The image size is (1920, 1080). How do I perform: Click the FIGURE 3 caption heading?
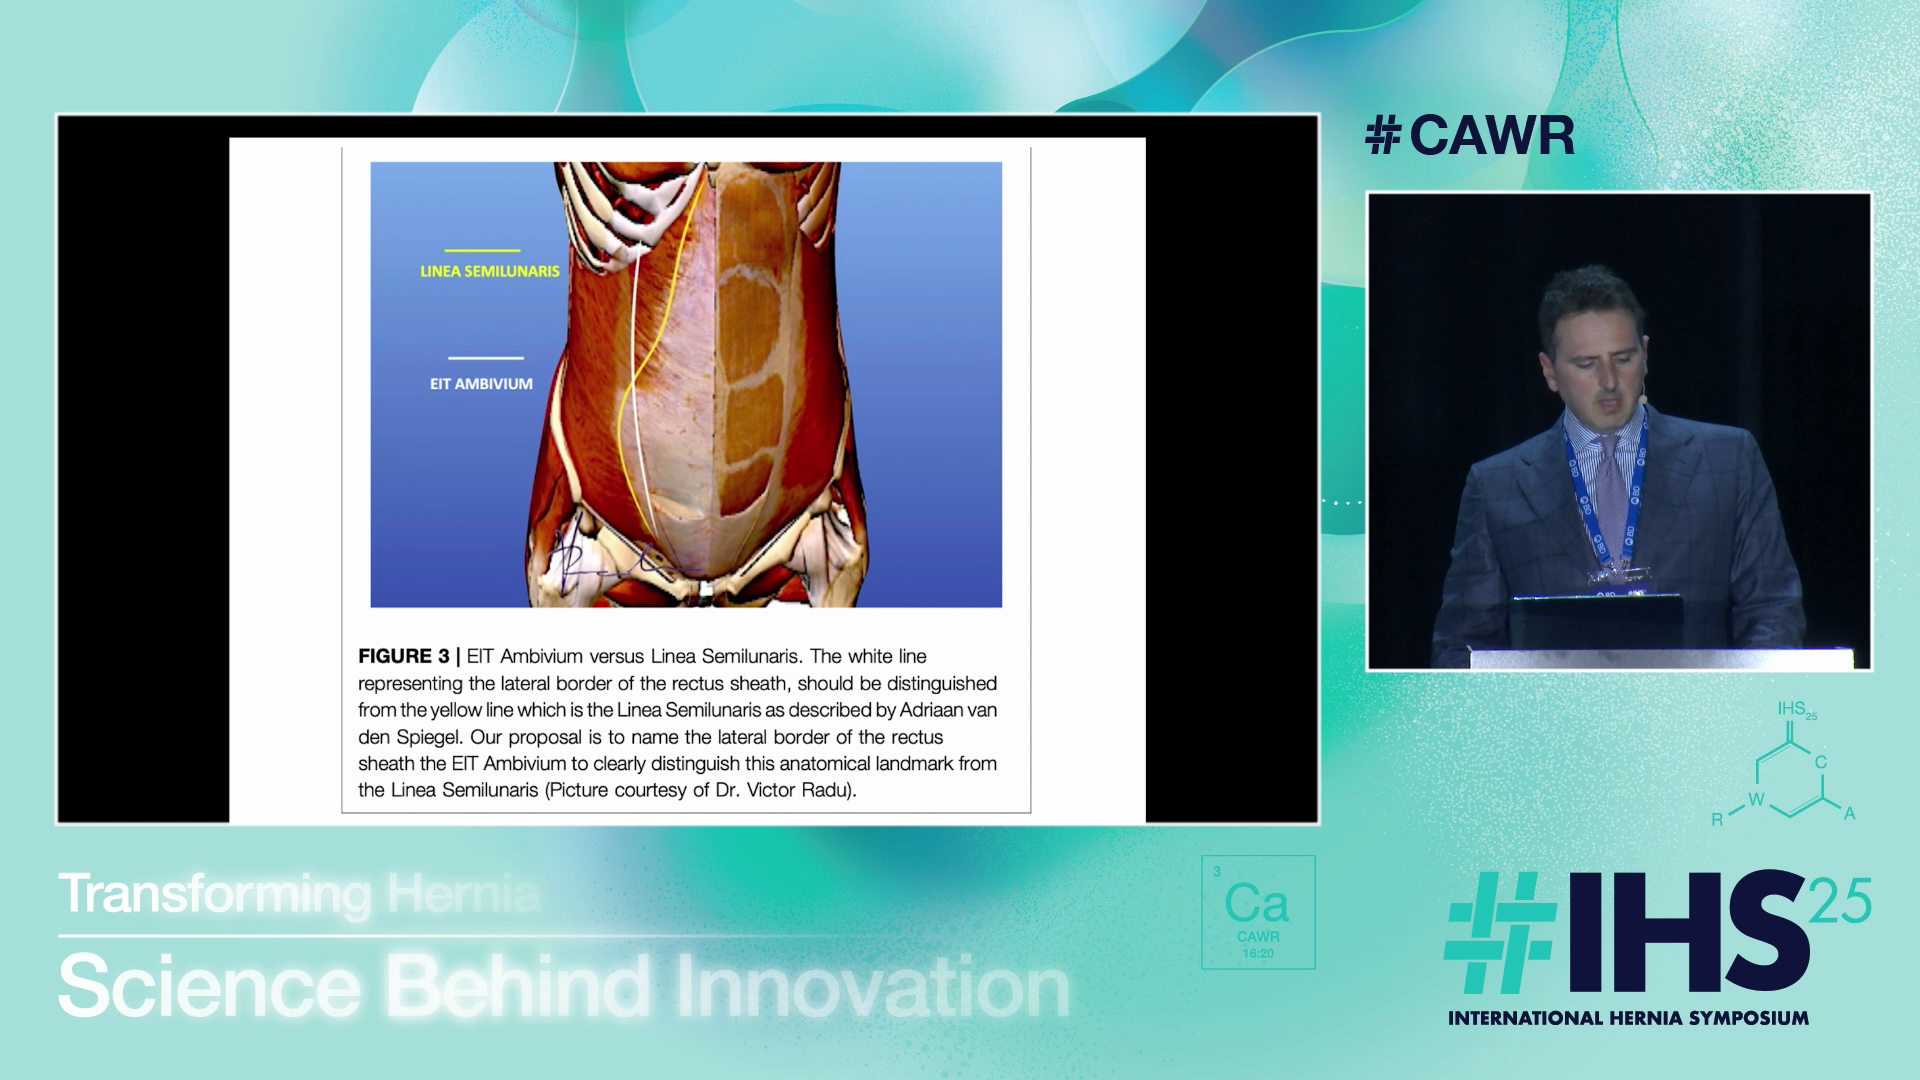click(404, 657)
